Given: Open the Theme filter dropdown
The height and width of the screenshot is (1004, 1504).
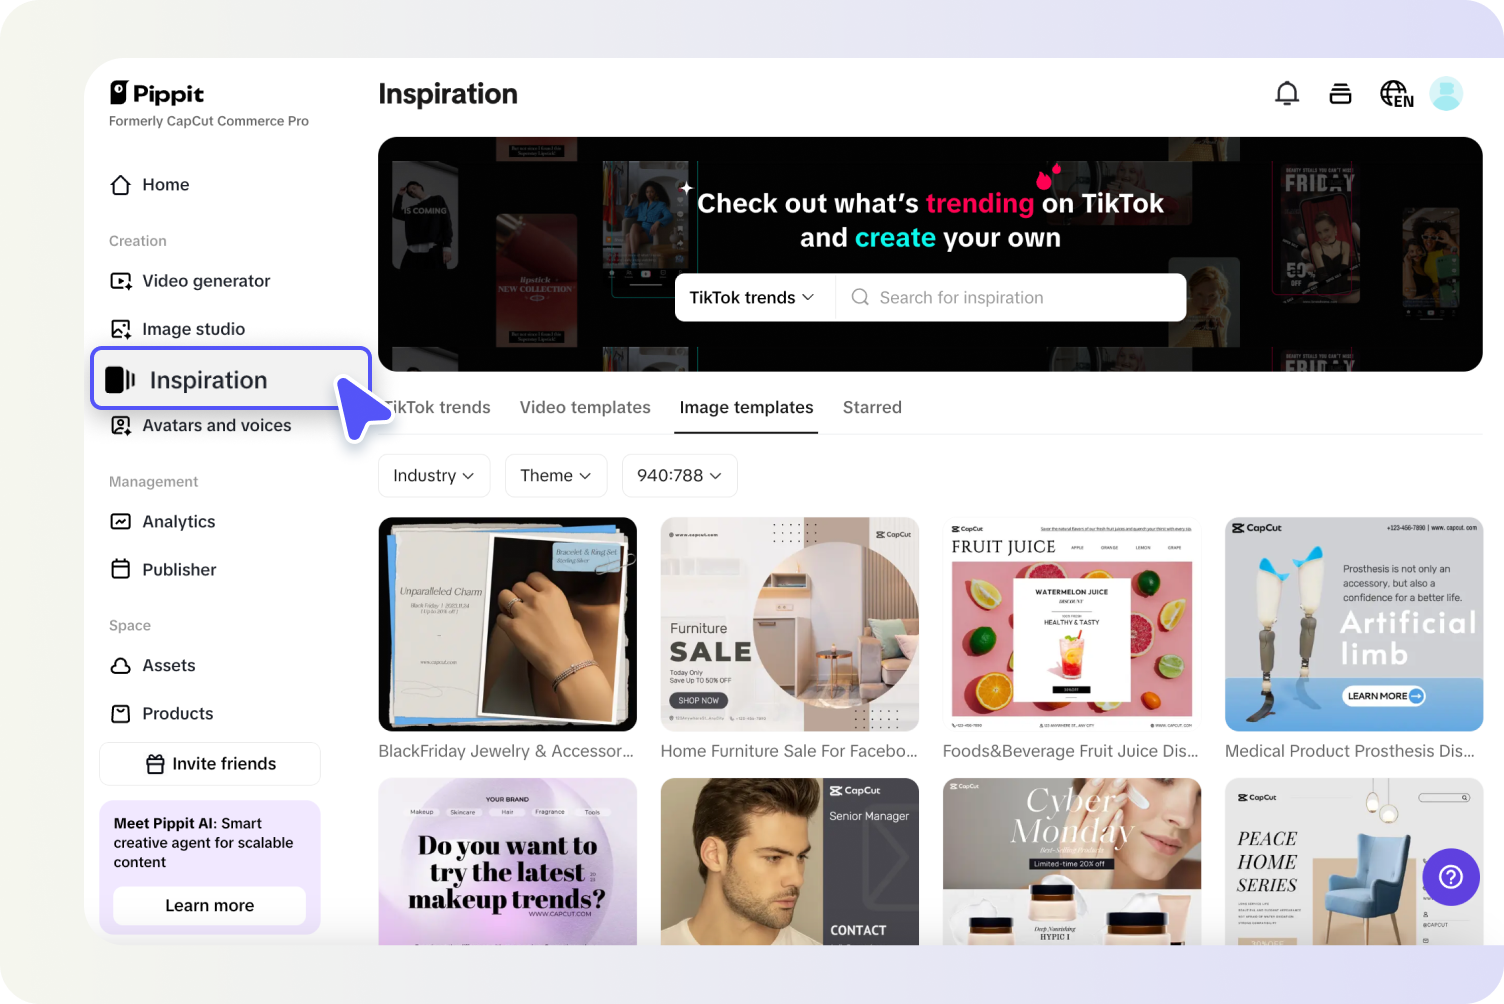Looking at the screenshot, I should pyautogui.click(x=556, y=476).
